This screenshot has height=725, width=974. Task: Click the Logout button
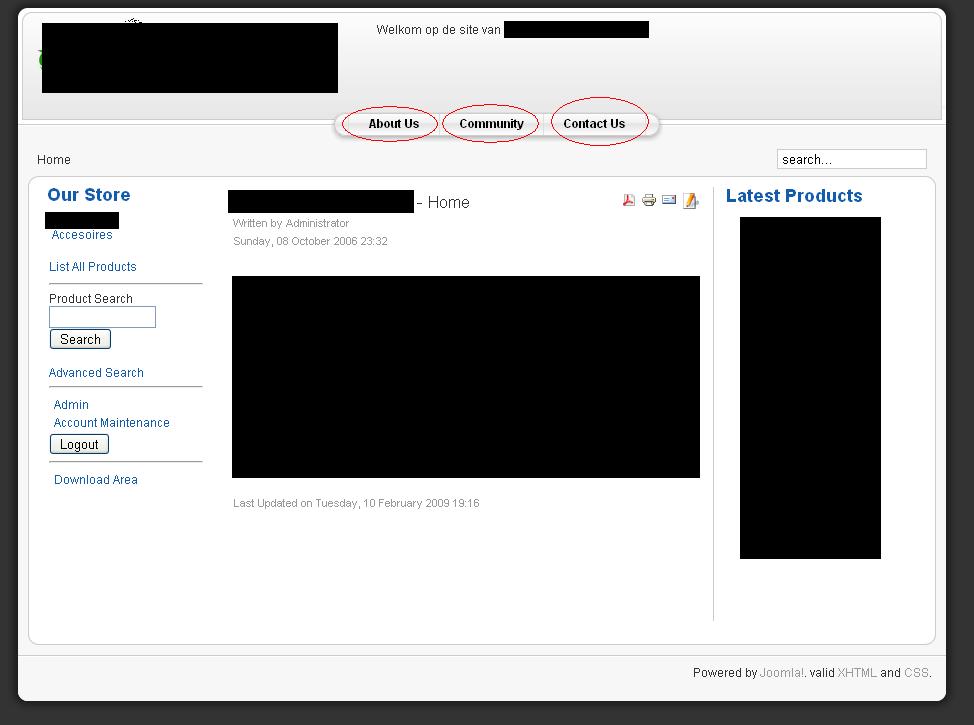(80, 444)
